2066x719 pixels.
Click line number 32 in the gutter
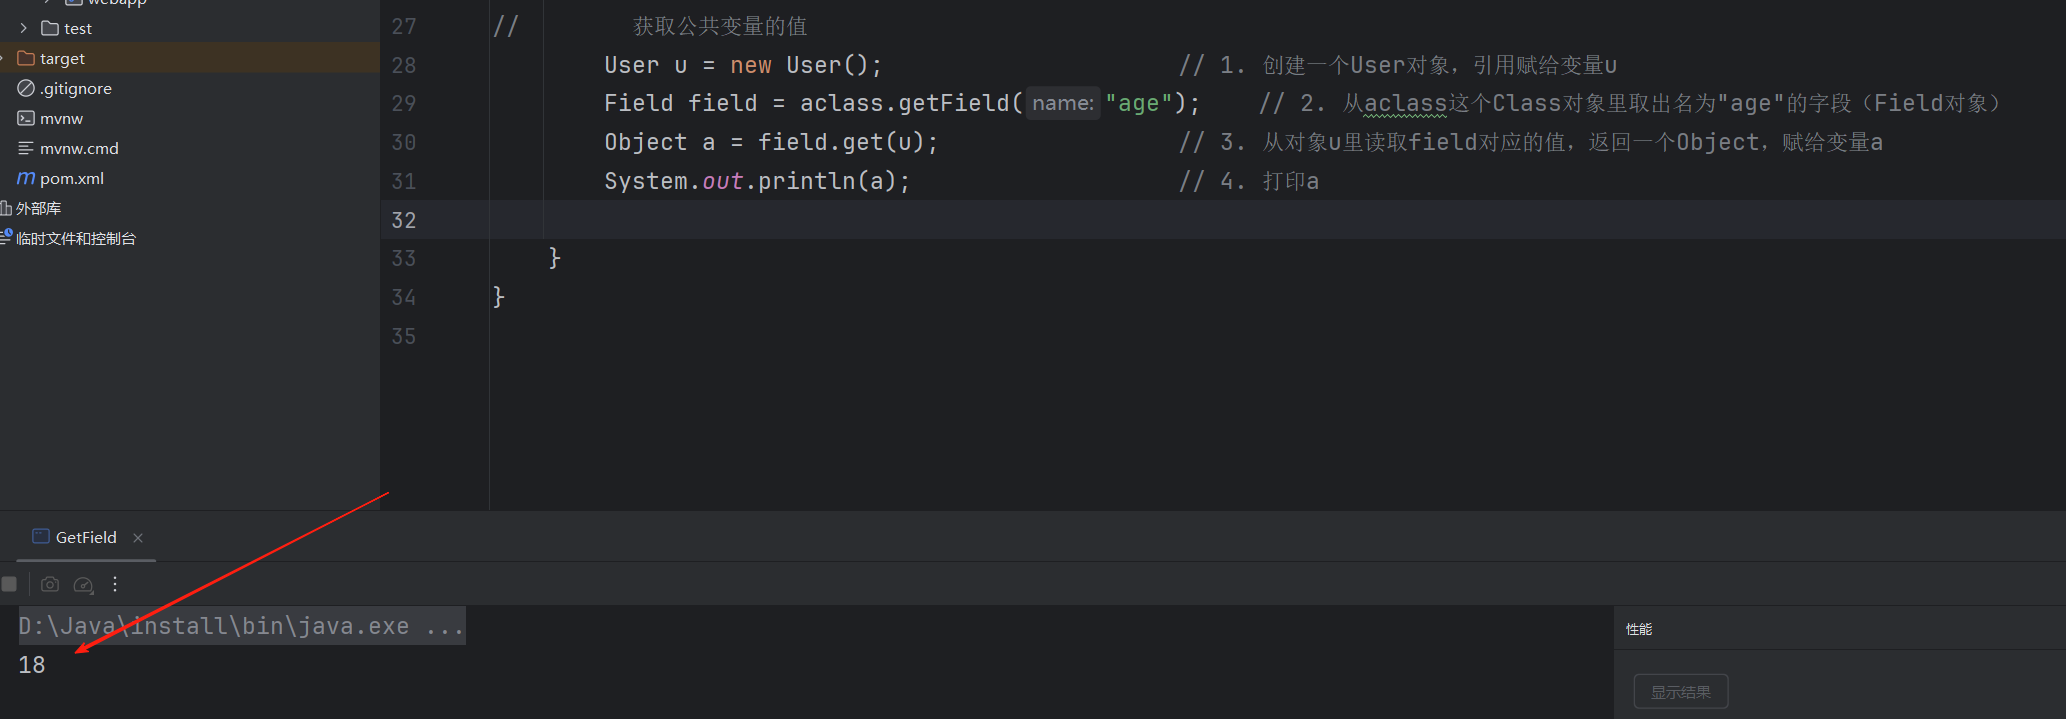point(404,220)
